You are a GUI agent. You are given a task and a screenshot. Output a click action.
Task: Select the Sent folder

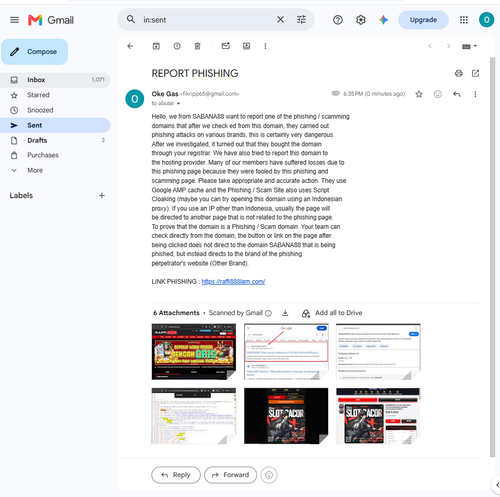(55, 125)
